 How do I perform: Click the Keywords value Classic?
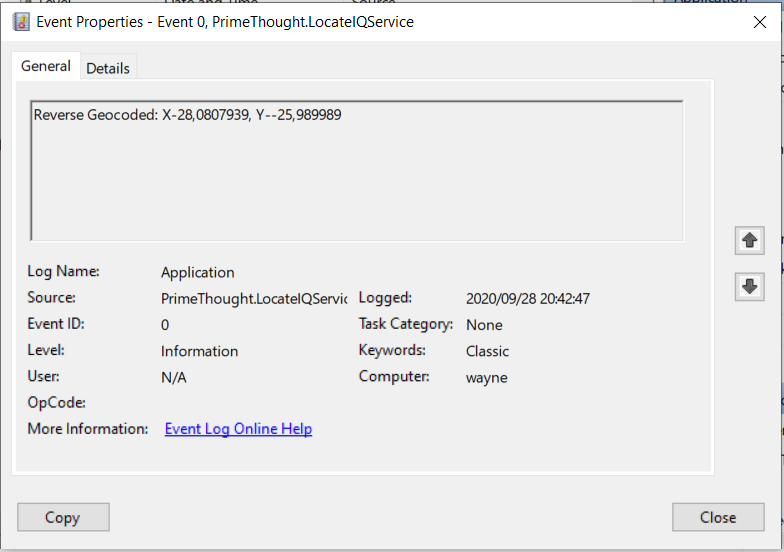(x=487, y=351)
